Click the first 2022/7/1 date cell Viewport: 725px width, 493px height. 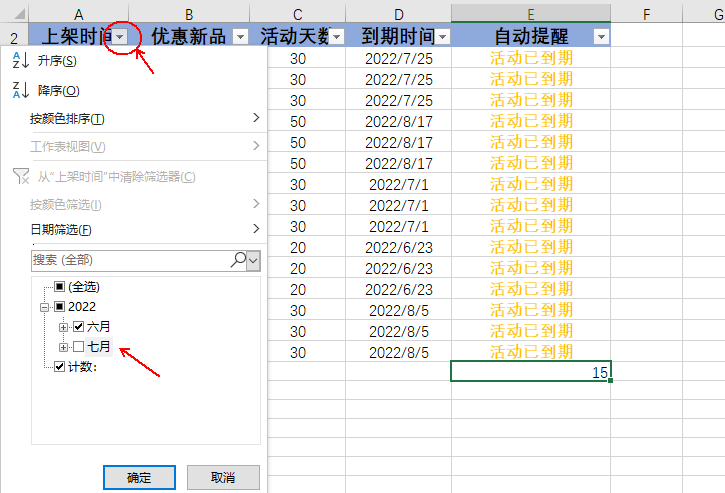399,185
